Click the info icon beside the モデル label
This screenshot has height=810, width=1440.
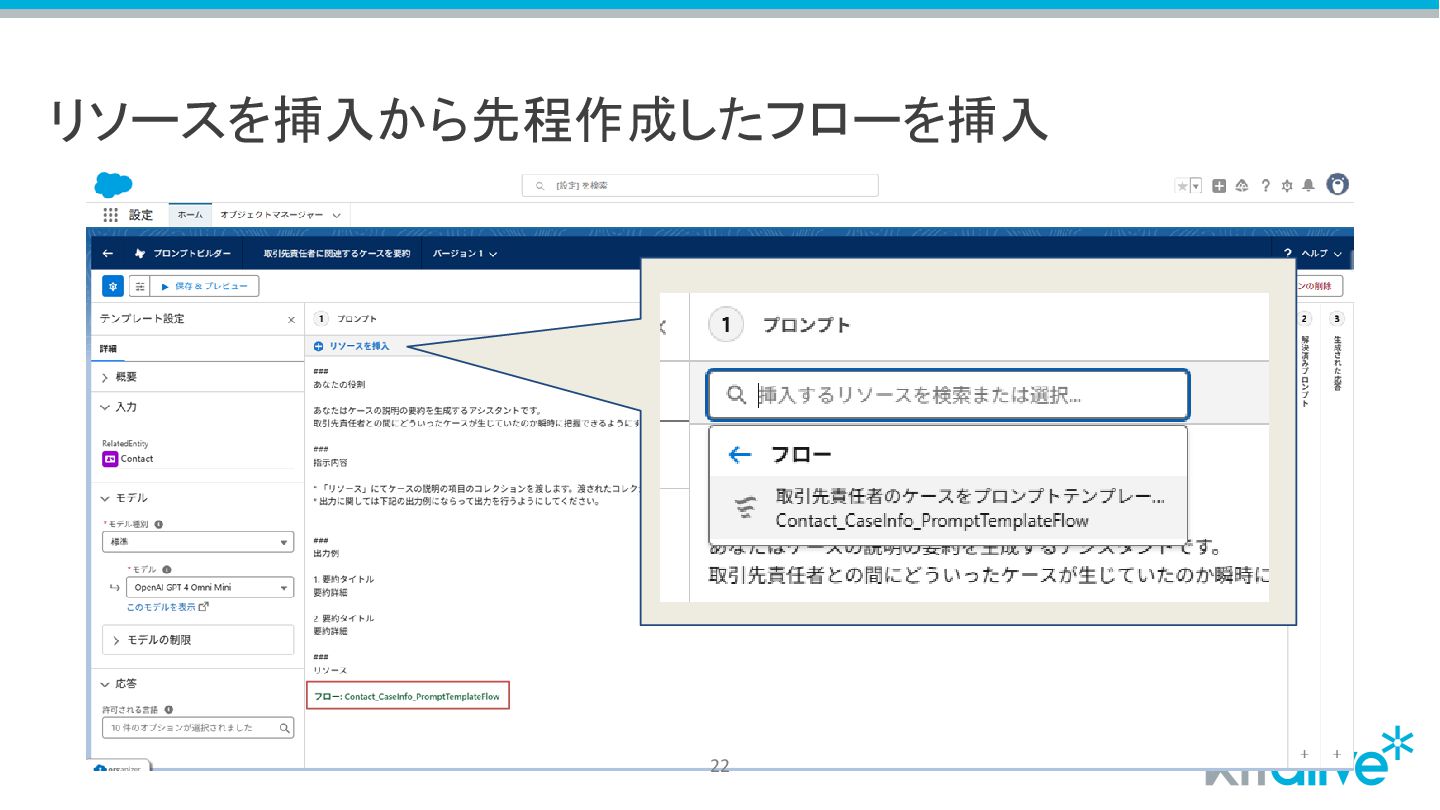point(166,569)
